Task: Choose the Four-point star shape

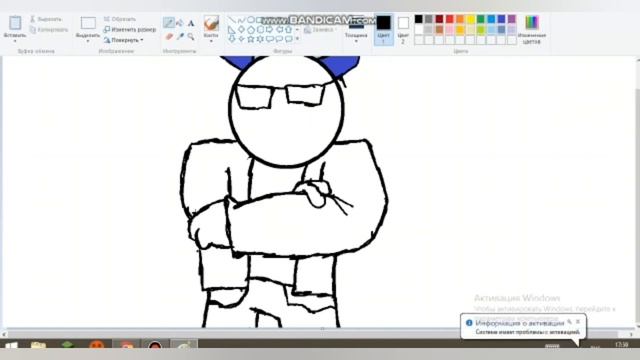Action: coord(241,39)
